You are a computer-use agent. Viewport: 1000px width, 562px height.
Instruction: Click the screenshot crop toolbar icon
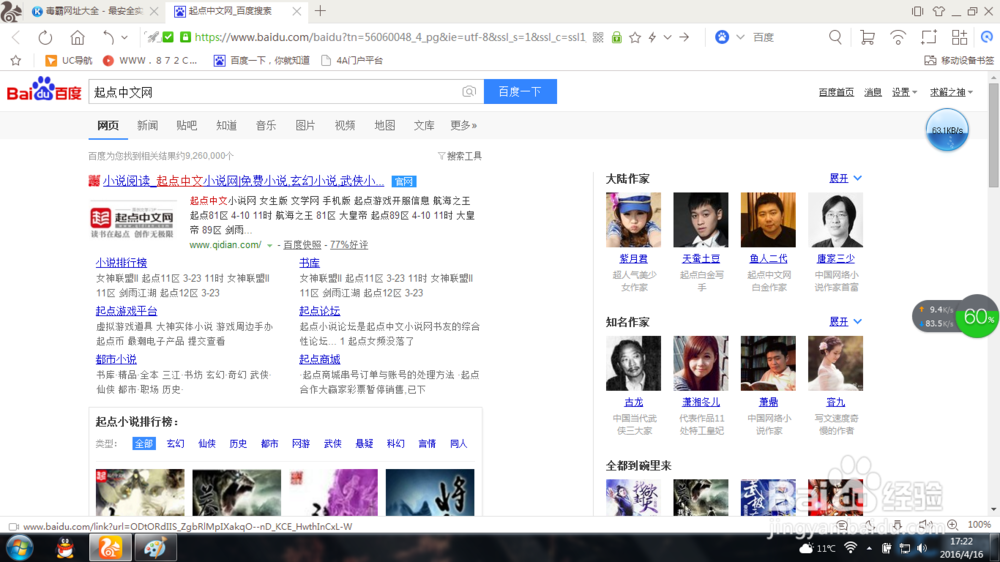point(929,38)
